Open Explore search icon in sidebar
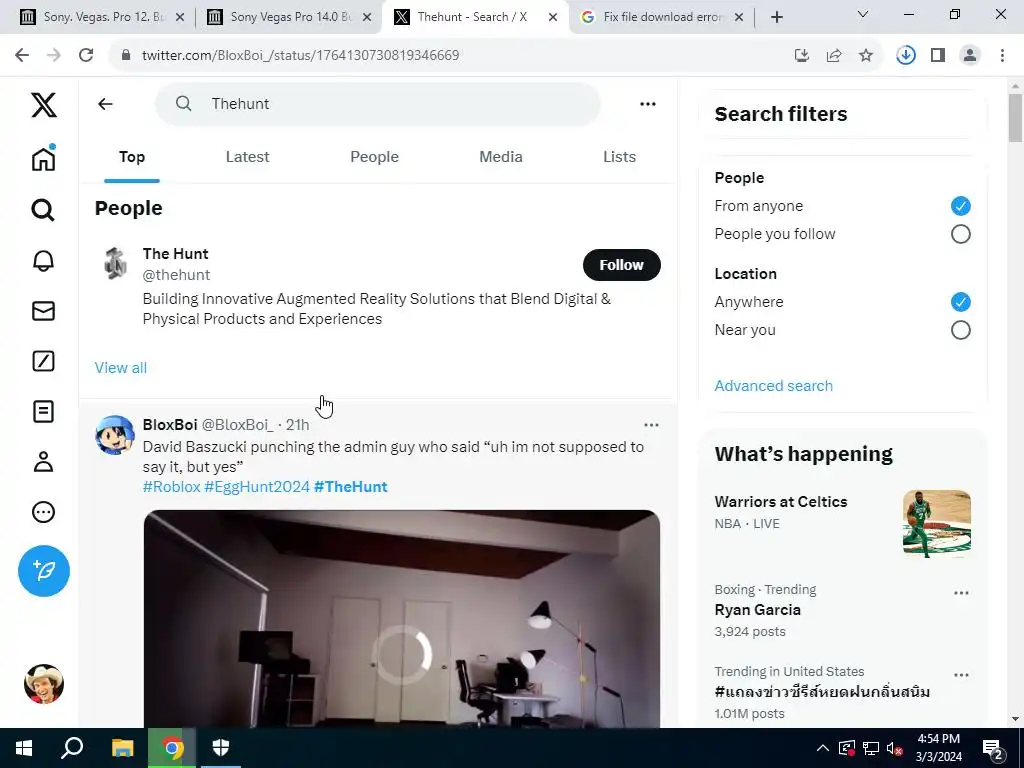Image resolution: width=1024 pixels, height=768 pixels. (43, 210)
